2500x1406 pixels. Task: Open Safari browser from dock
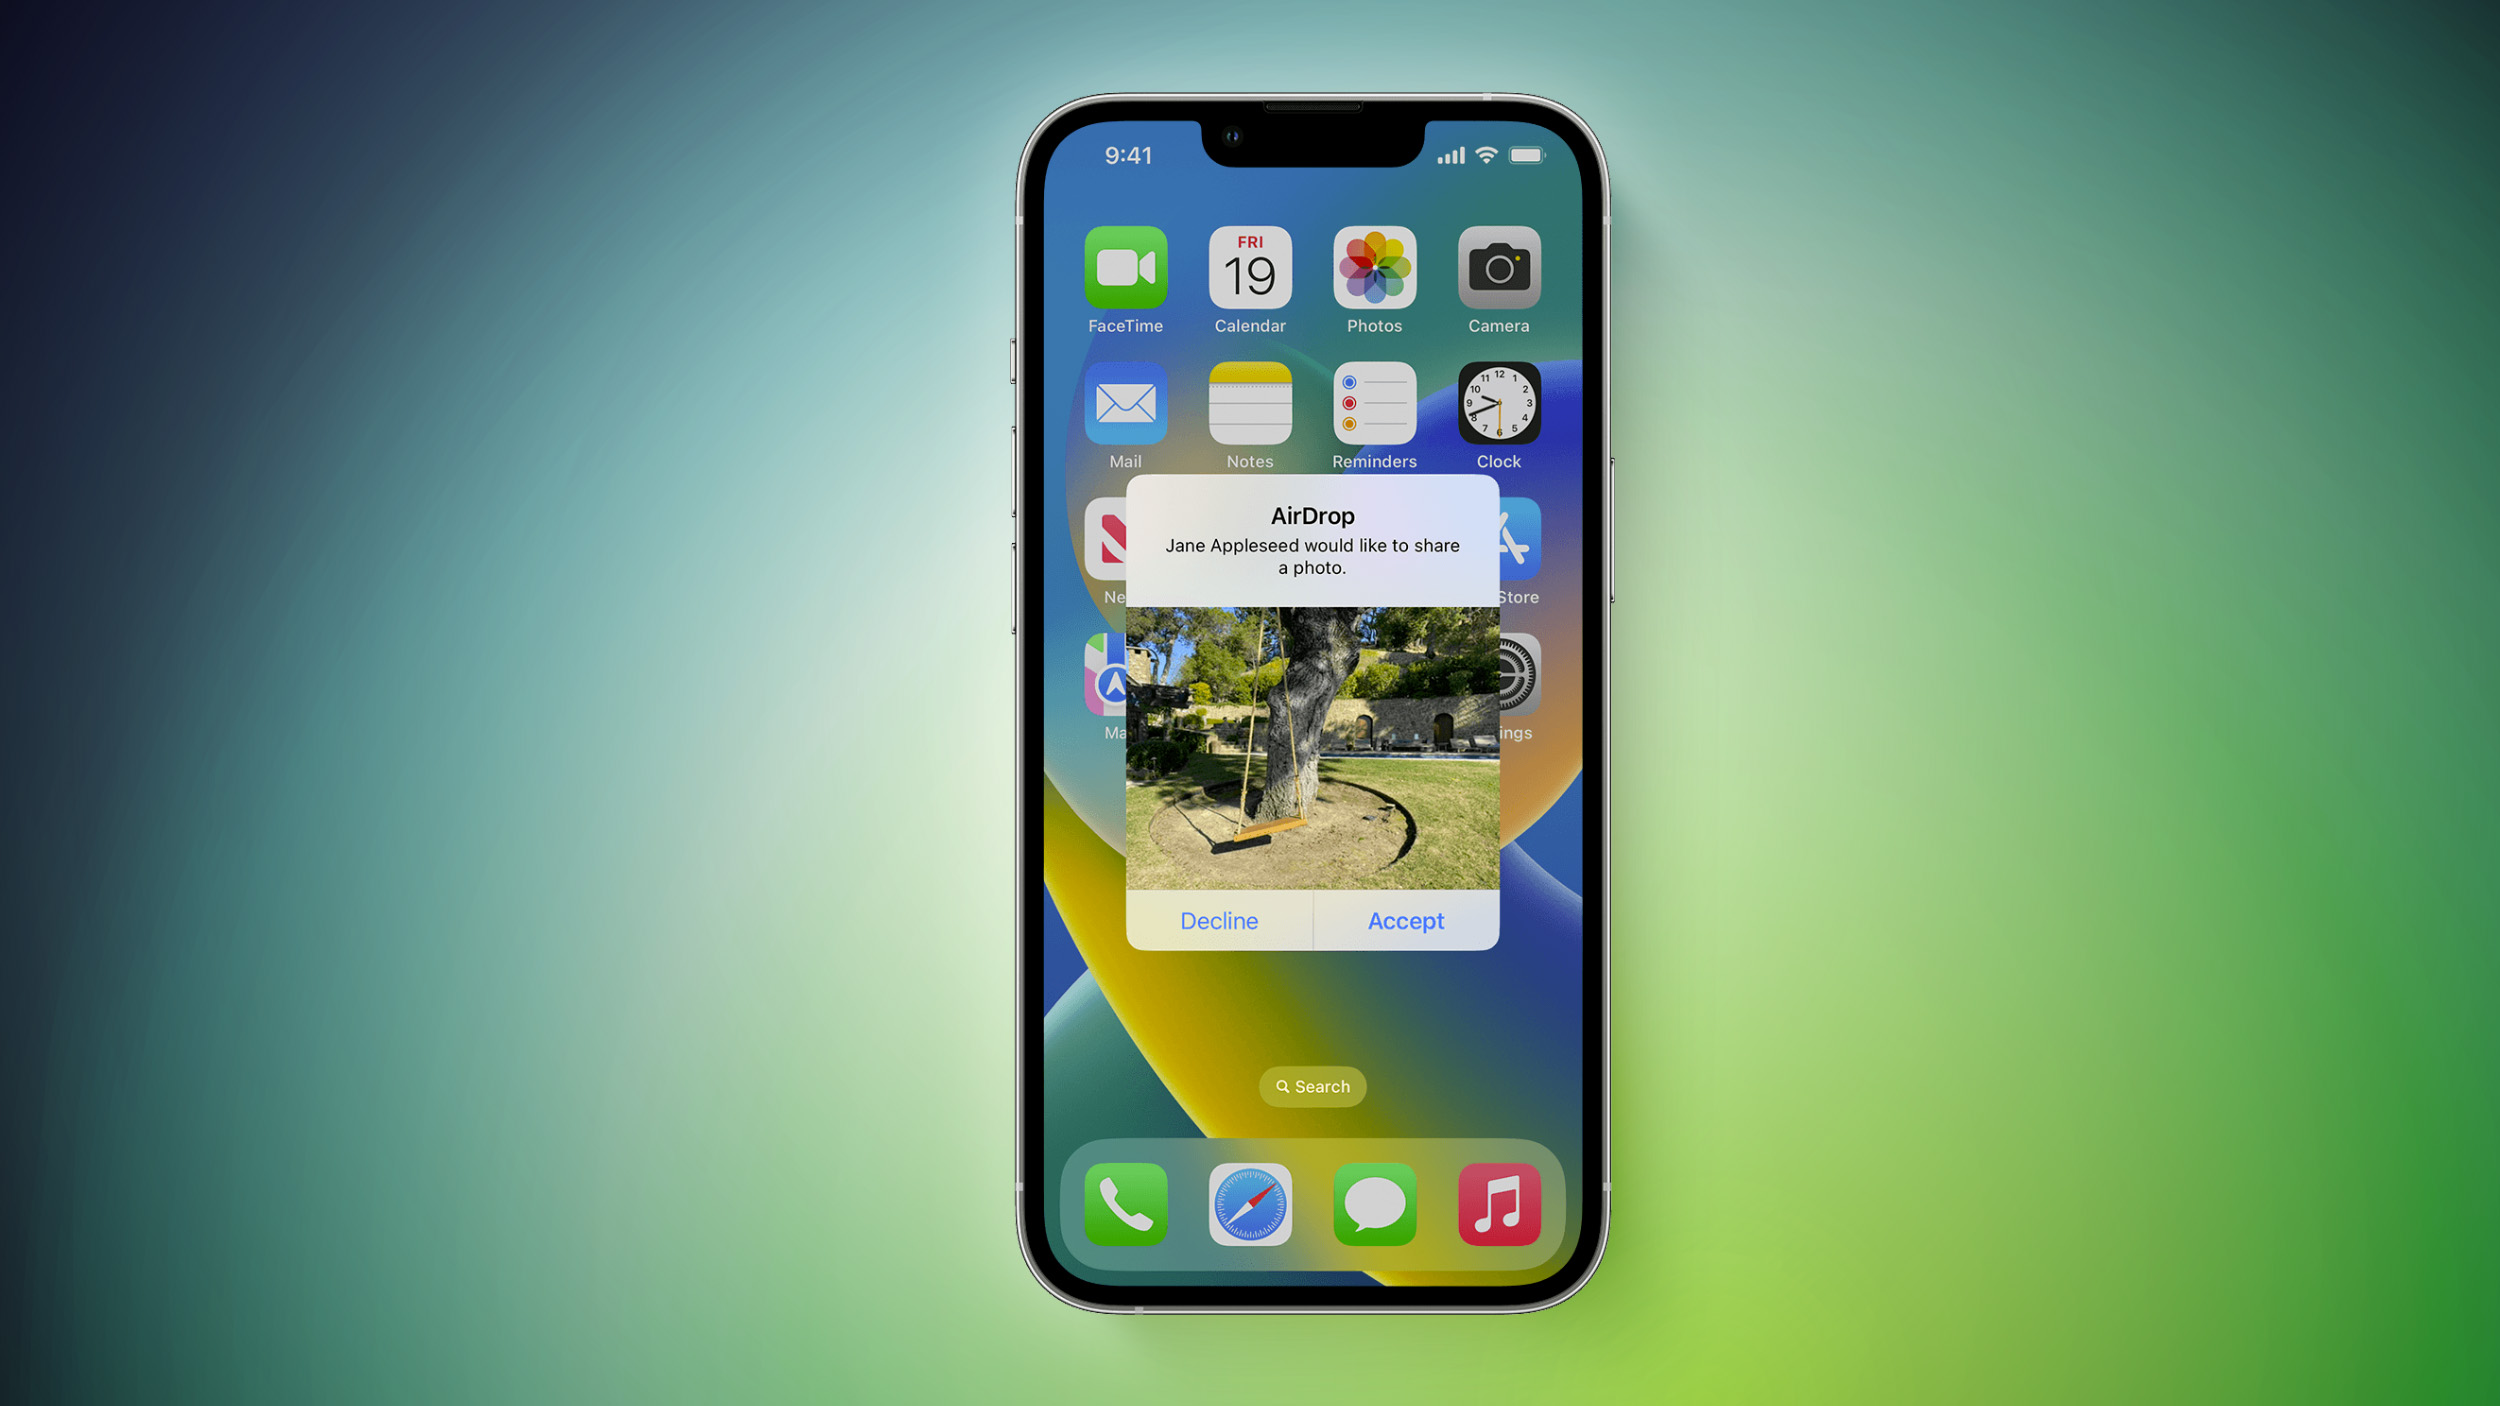[1250, 1203]
